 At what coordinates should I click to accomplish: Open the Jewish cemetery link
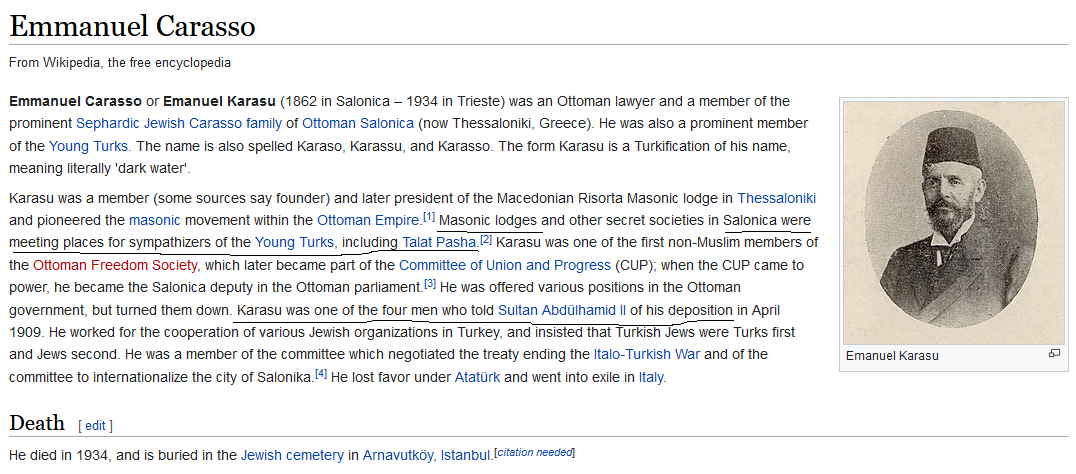pyautogui.click(x=292, y=455)
